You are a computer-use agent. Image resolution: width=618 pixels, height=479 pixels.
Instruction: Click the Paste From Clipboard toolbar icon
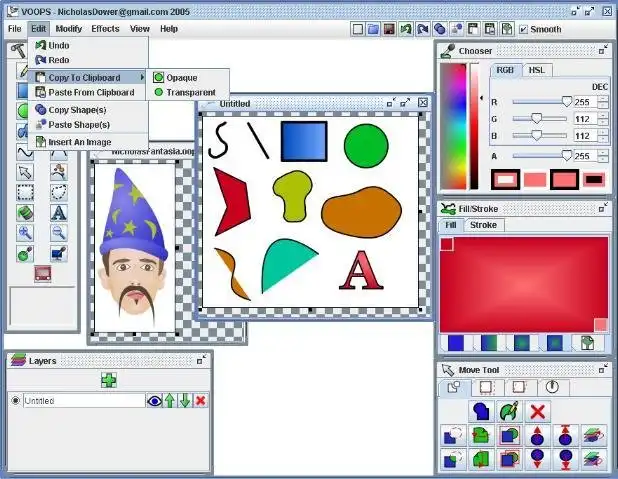pyautogui.click(x=490, y=29)
